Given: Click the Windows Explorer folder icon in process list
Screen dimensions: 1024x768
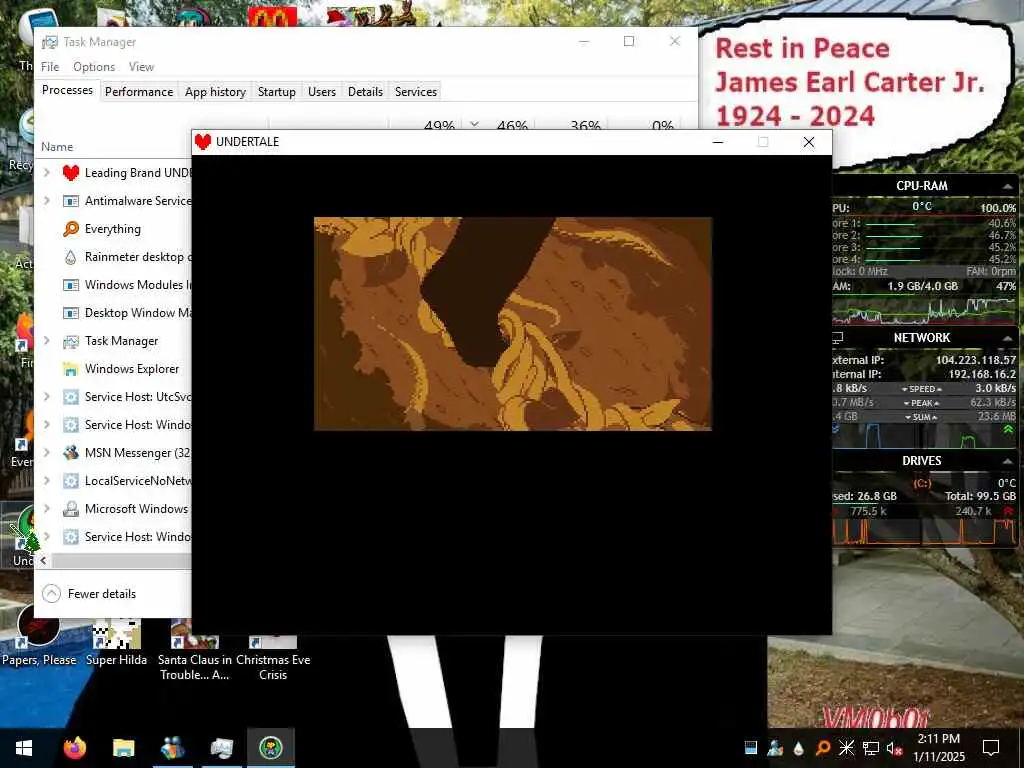Looking at the screenshot, I should pos(71,369).
